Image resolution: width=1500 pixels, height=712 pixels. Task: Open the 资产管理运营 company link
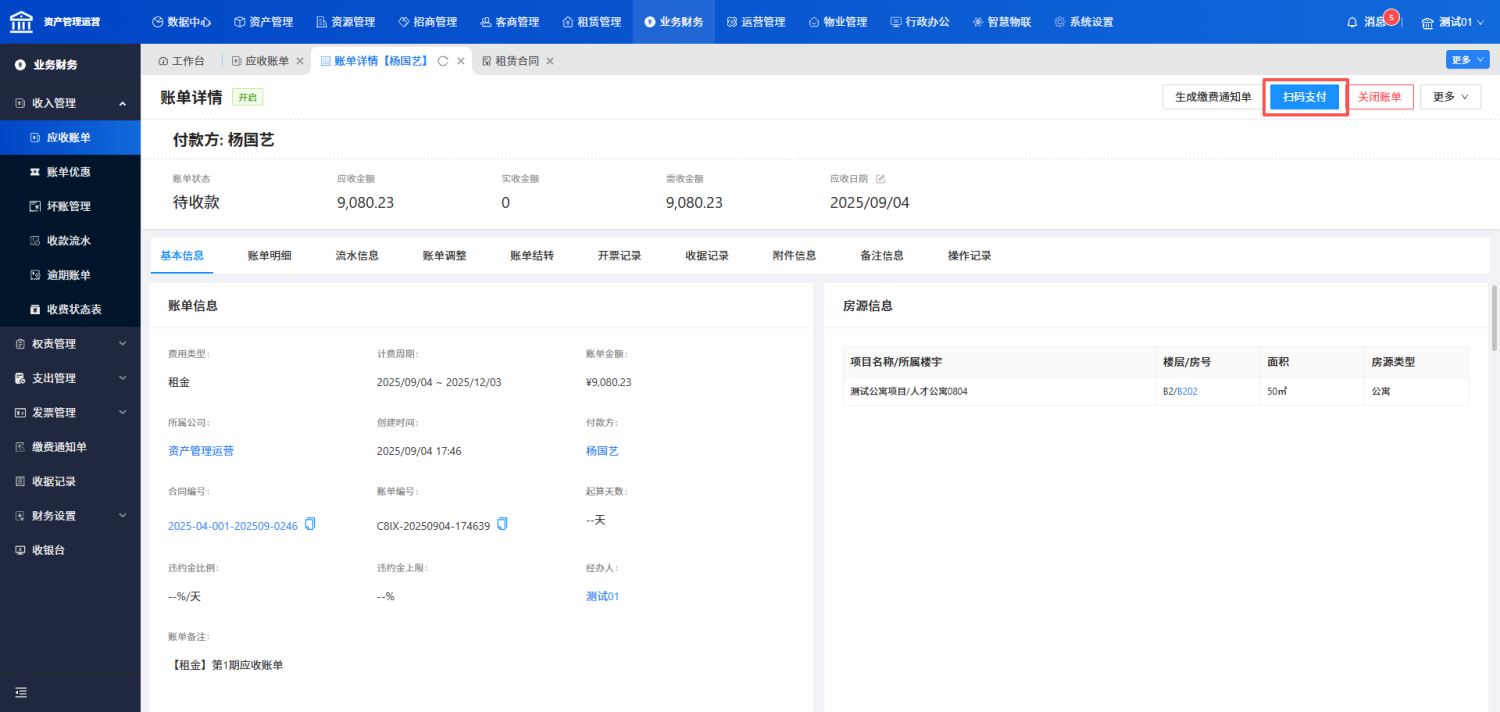(x=201, y=451)
